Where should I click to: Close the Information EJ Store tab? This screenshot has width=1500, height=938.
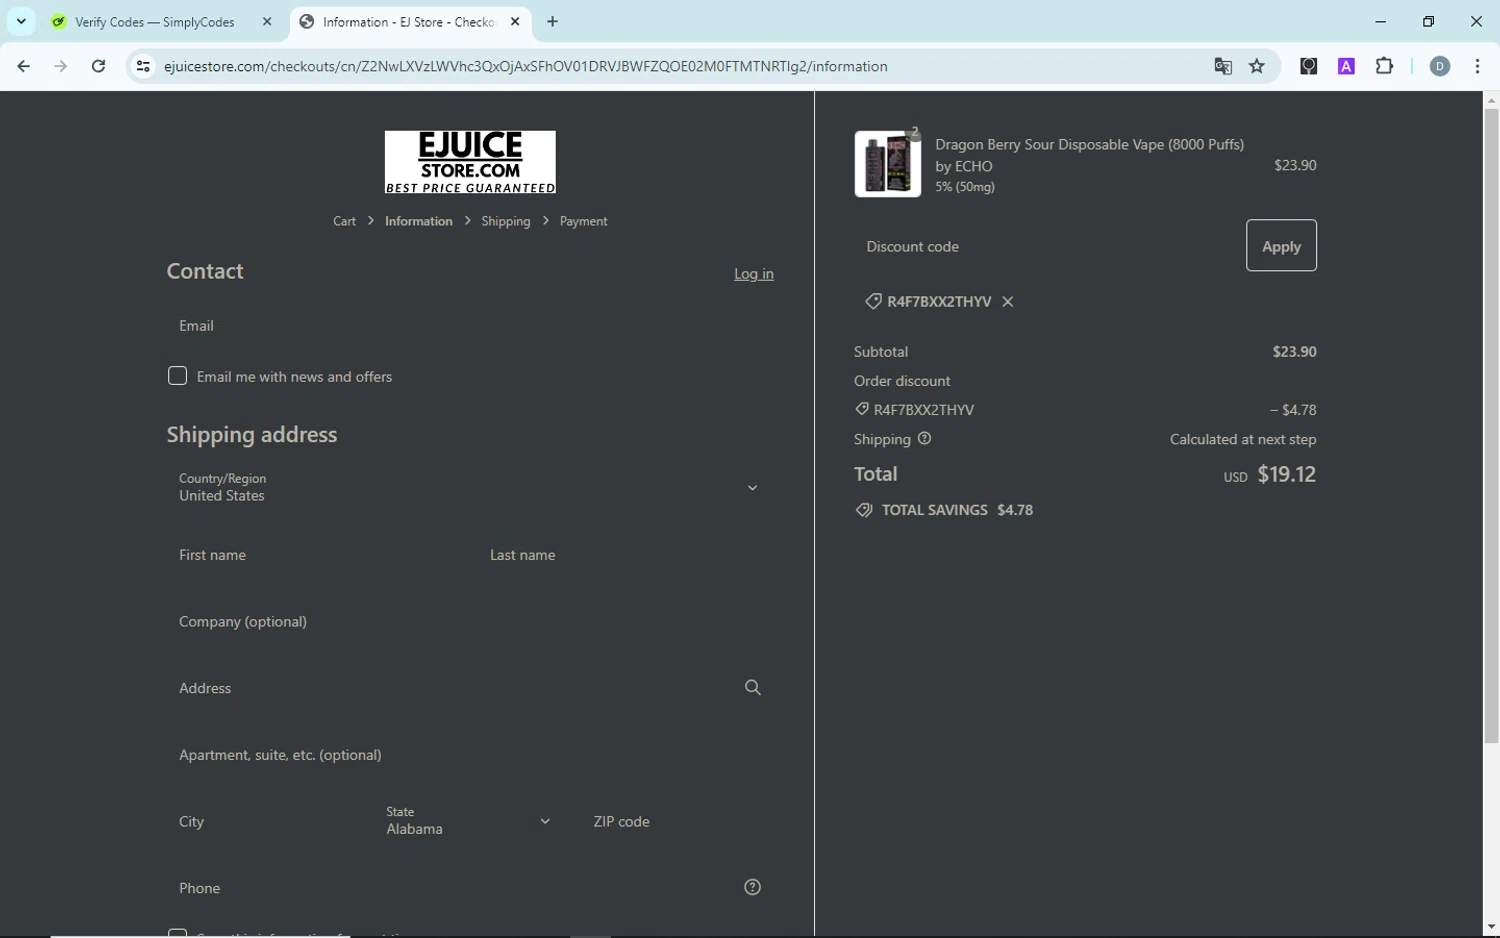(x=515, y=22)
